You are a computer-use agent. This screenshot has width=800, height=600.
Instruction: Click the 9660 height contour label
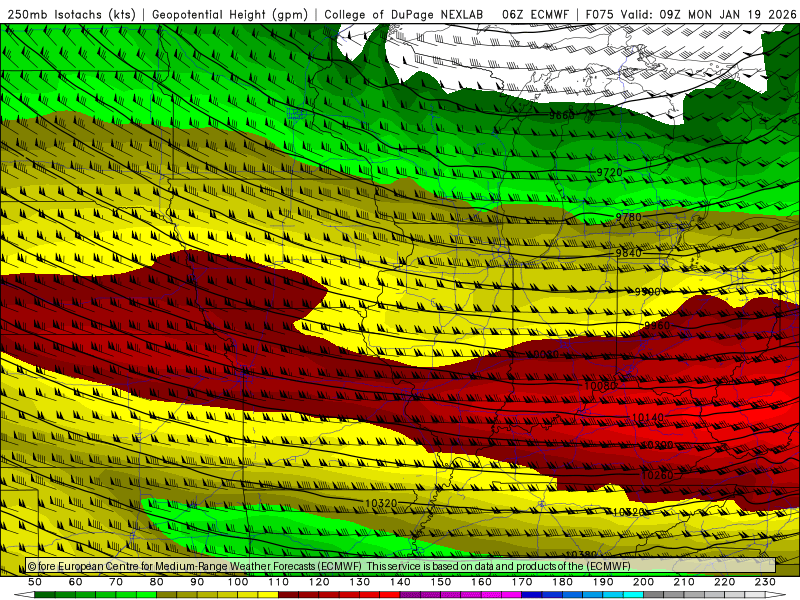(x=562, y=116)
